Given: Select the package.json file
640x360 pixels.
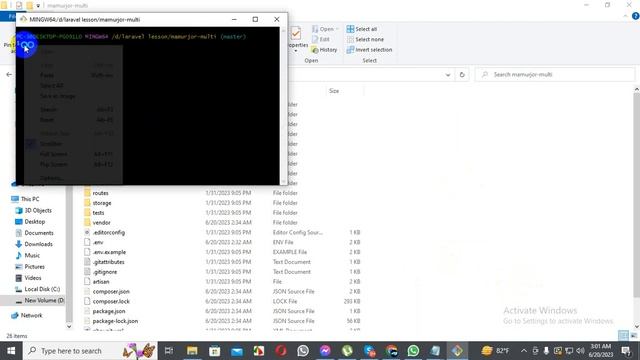Looking at the screenshot, I should (x=109, y=311).
